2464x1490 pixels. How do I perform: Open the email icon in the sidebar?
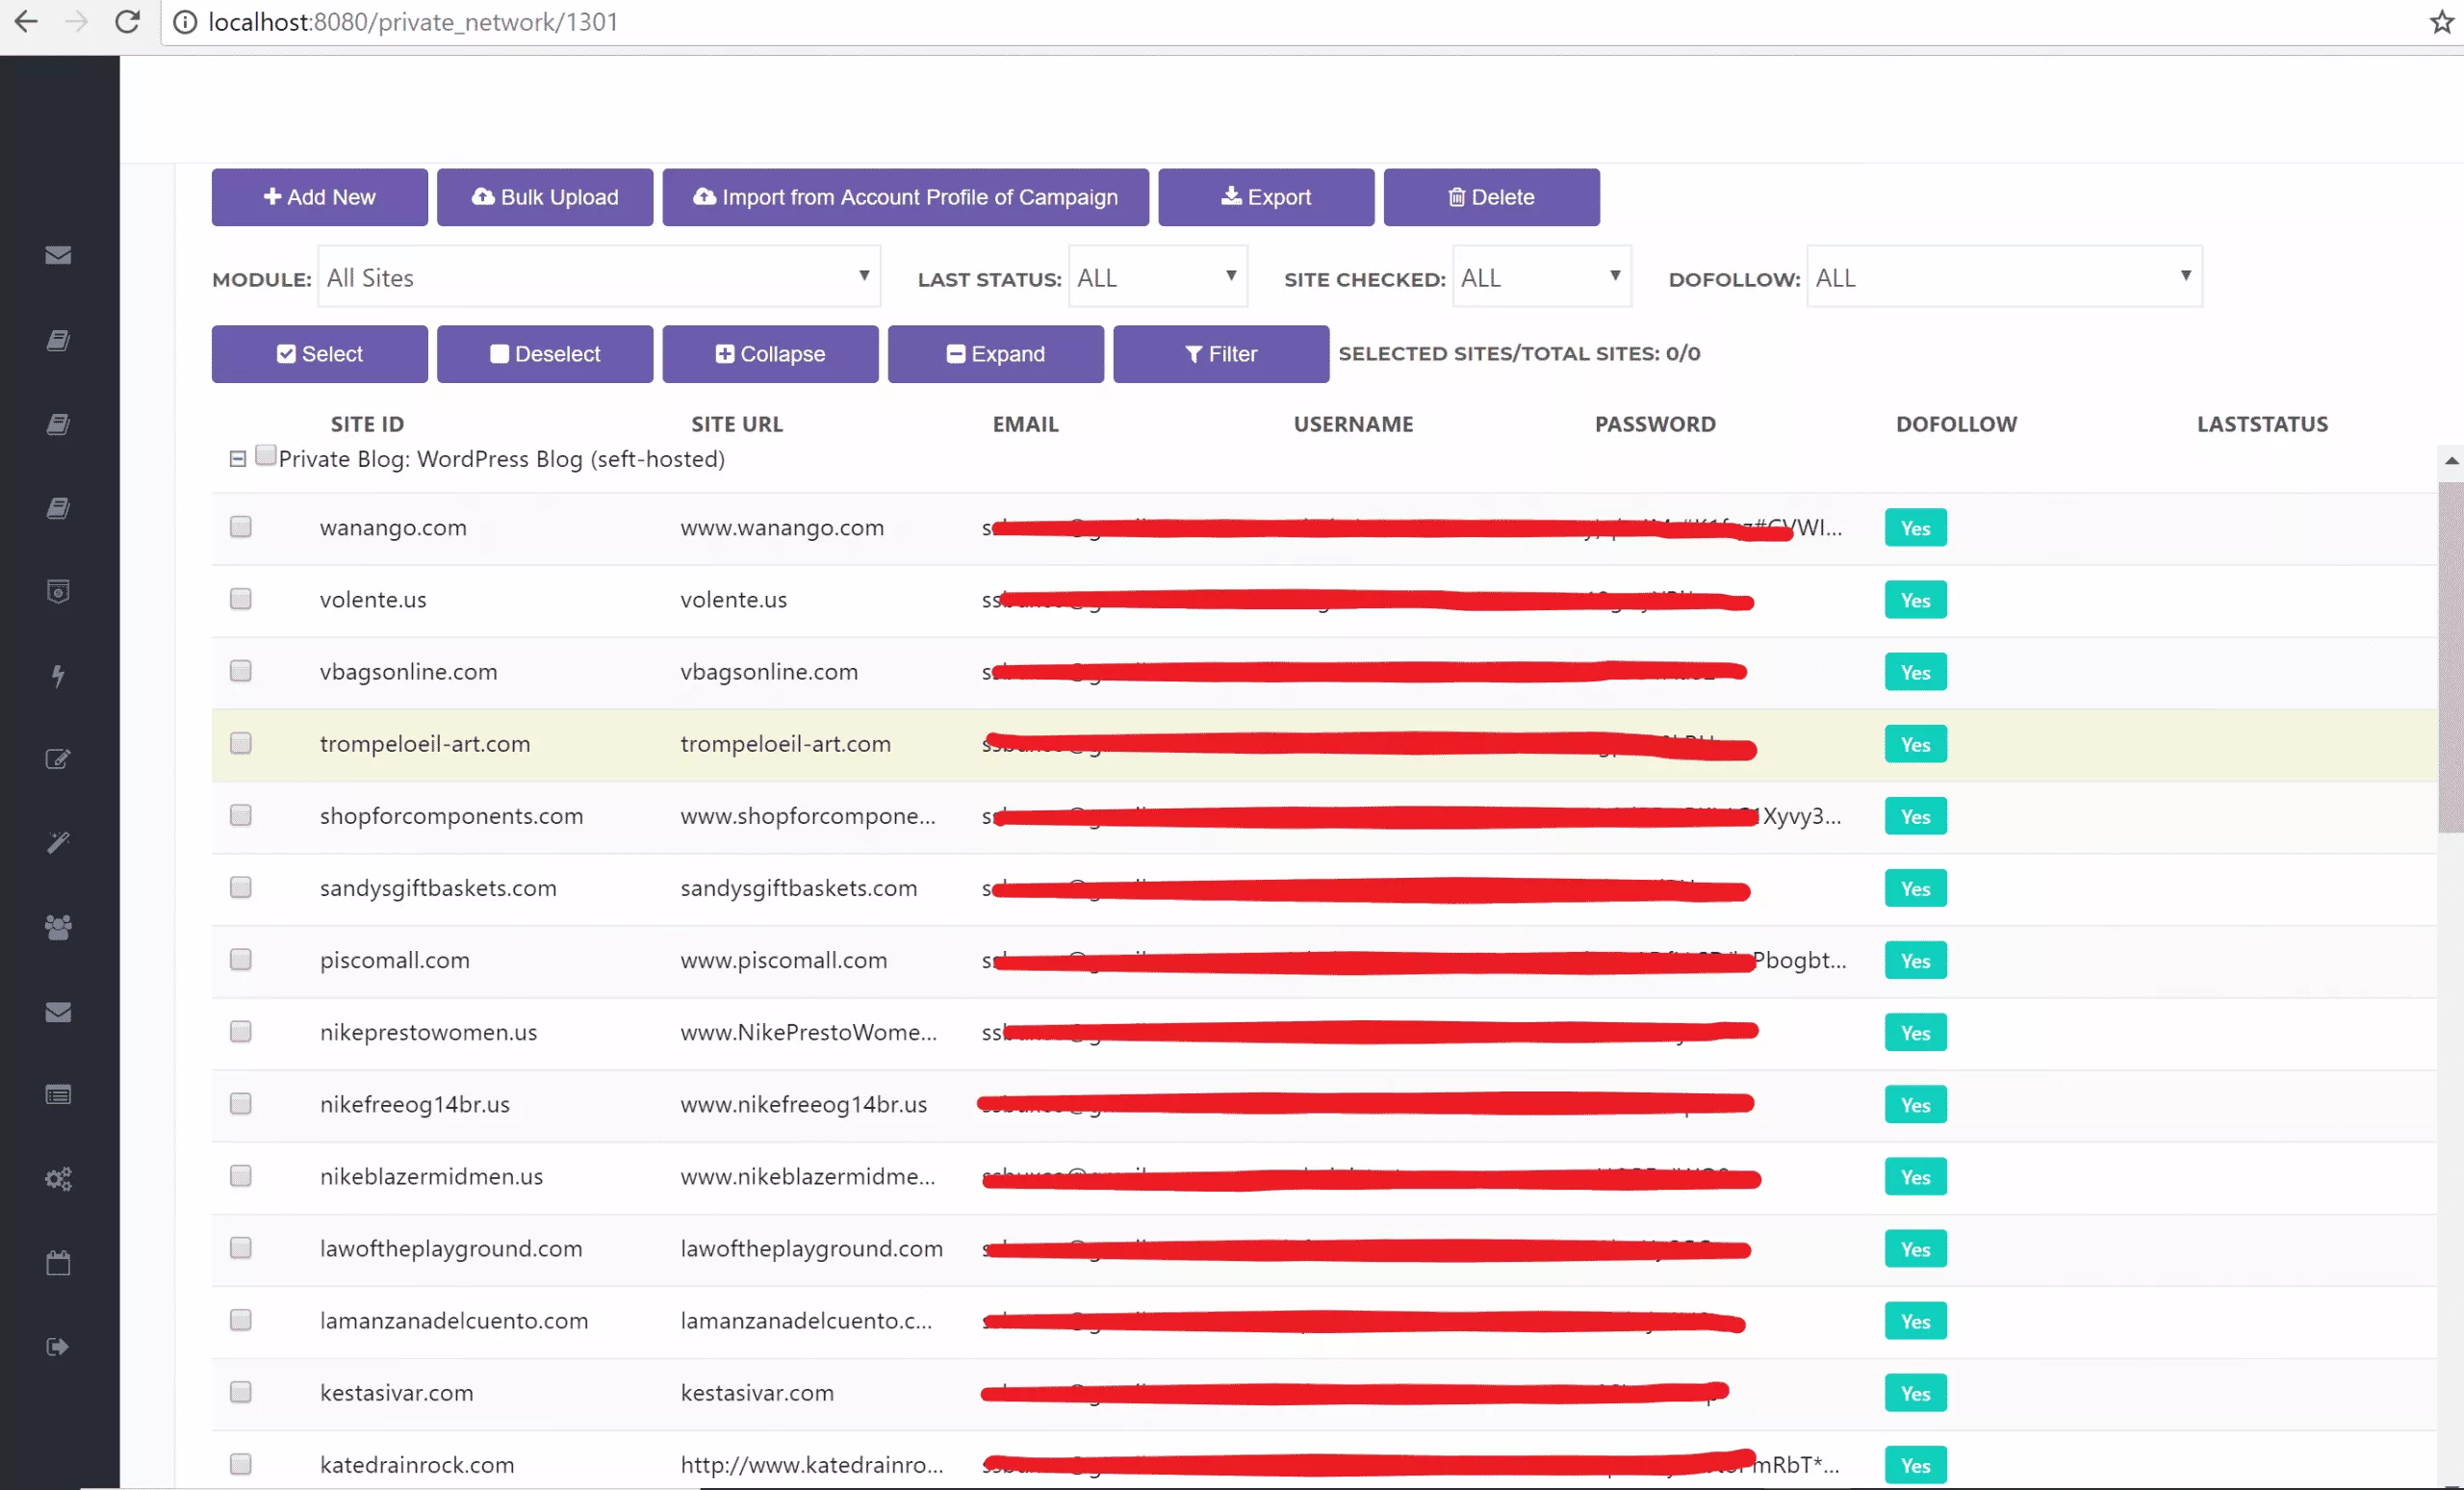[58, 255]
